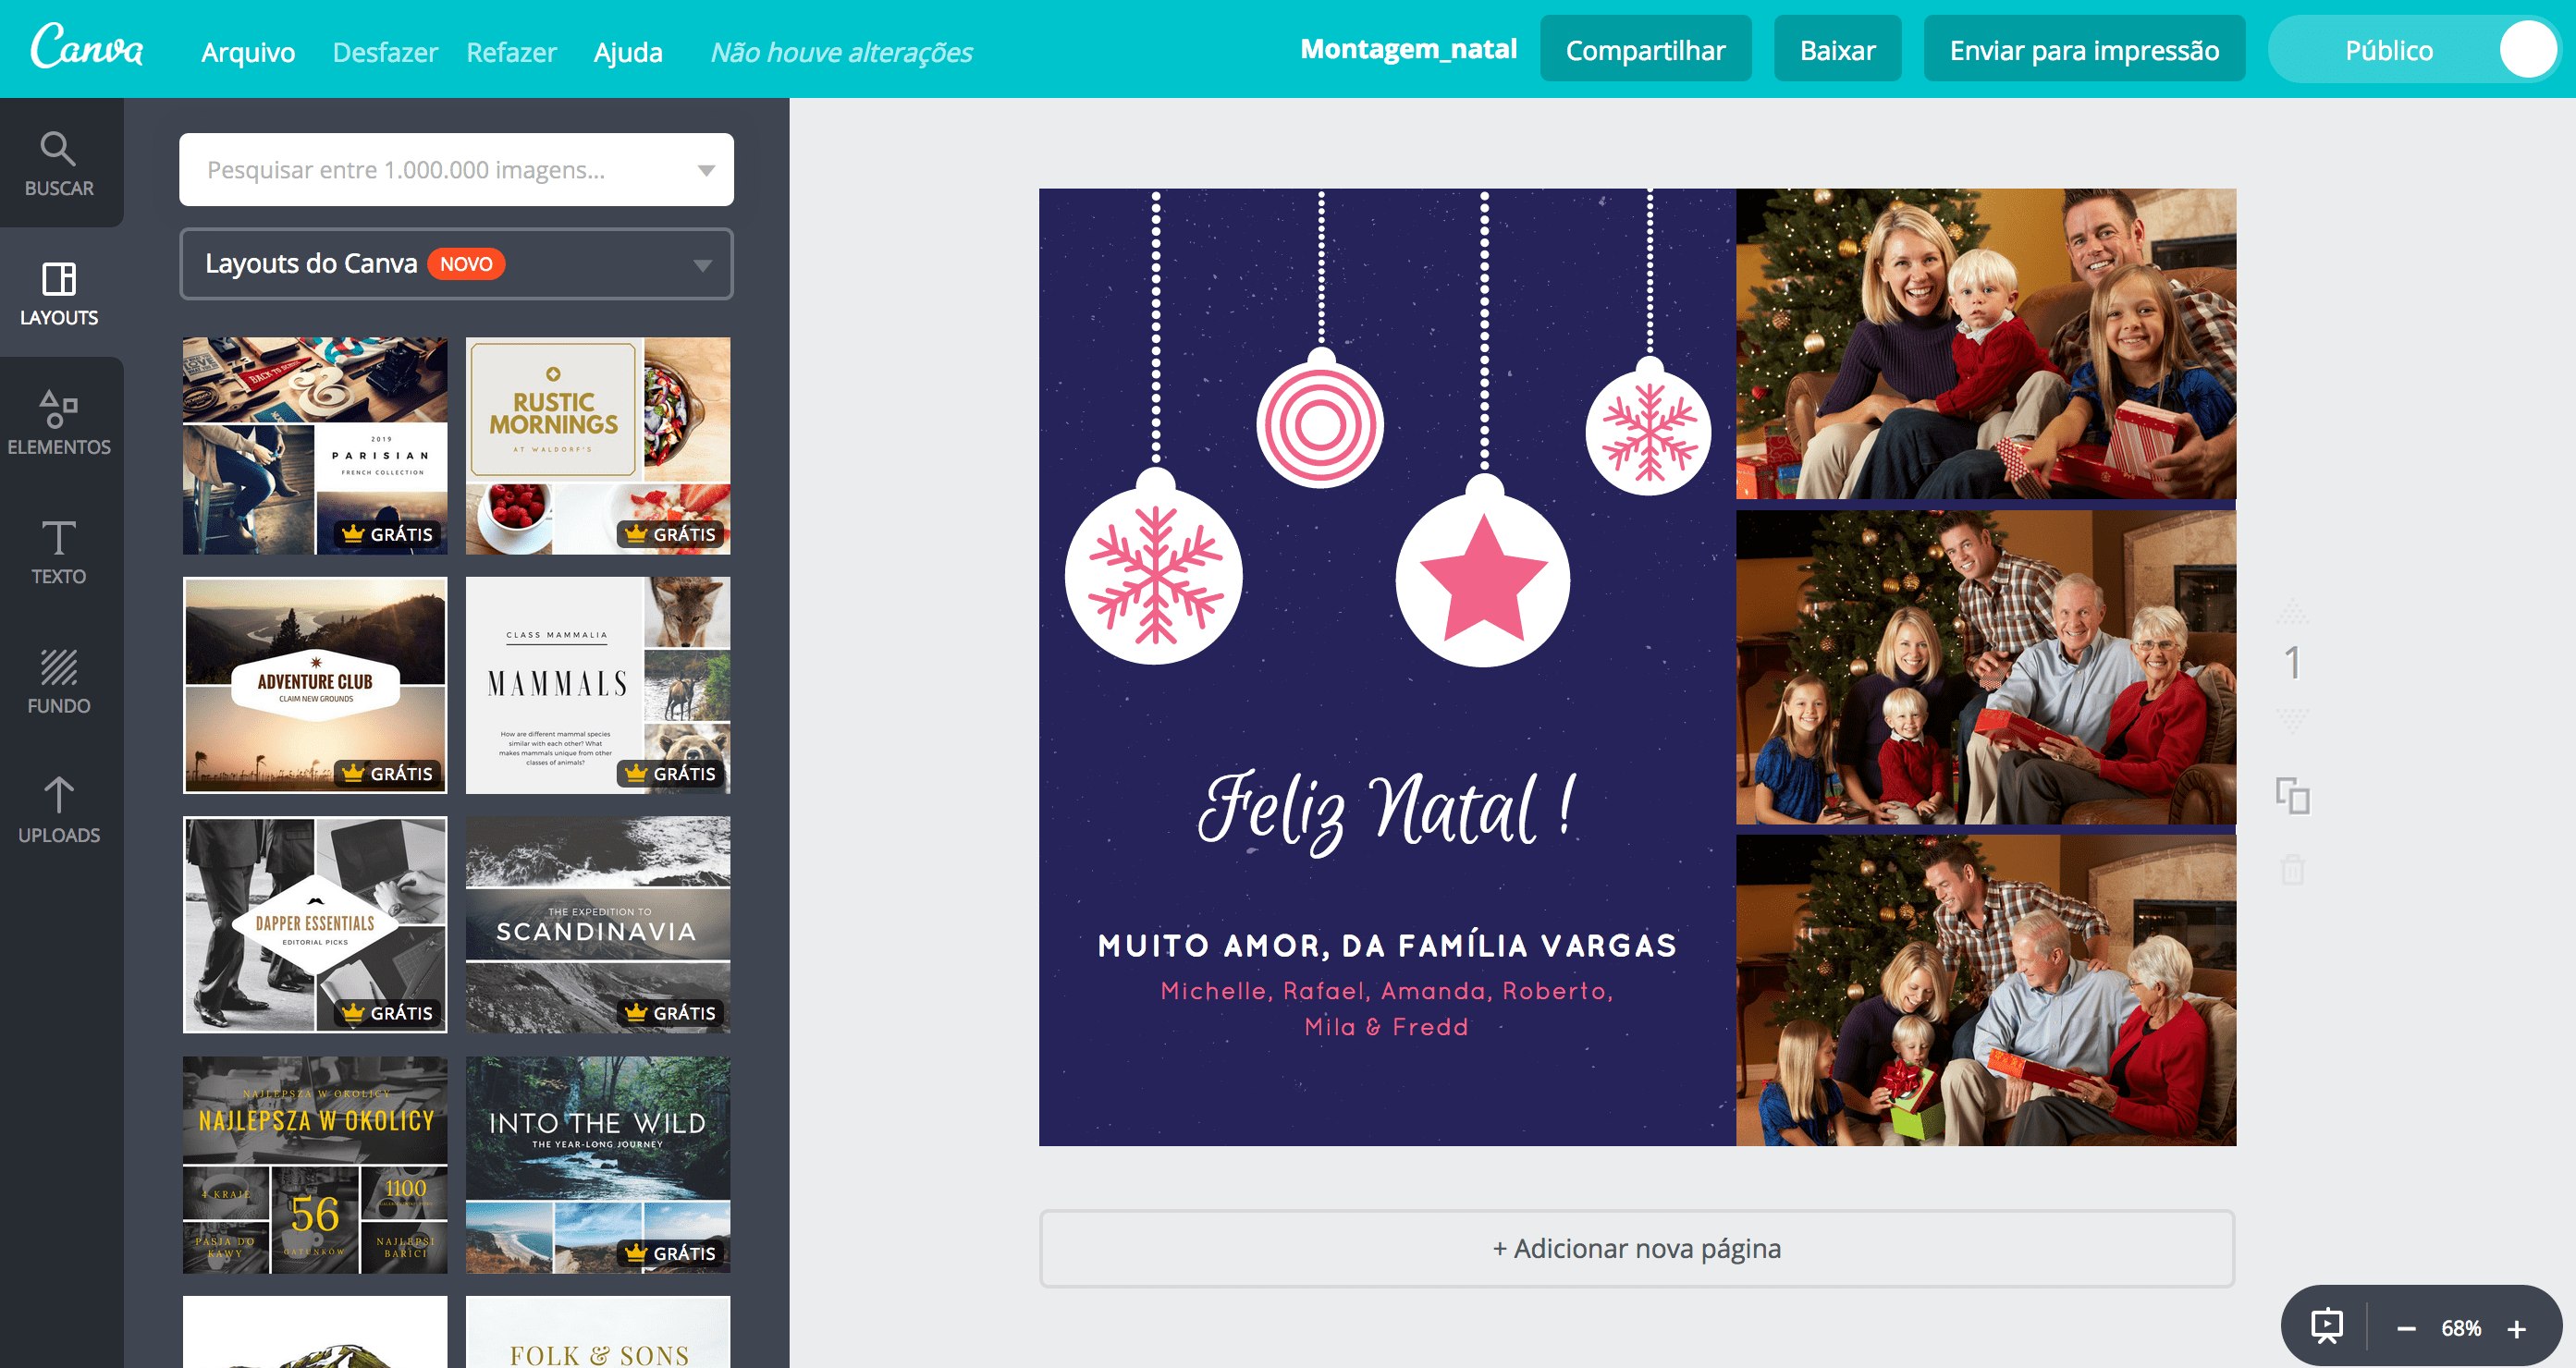This screenshot has height=1368, width=2576.
Task: Select the large snowflake ornament on the left
Action: [x=1154, y=575]
